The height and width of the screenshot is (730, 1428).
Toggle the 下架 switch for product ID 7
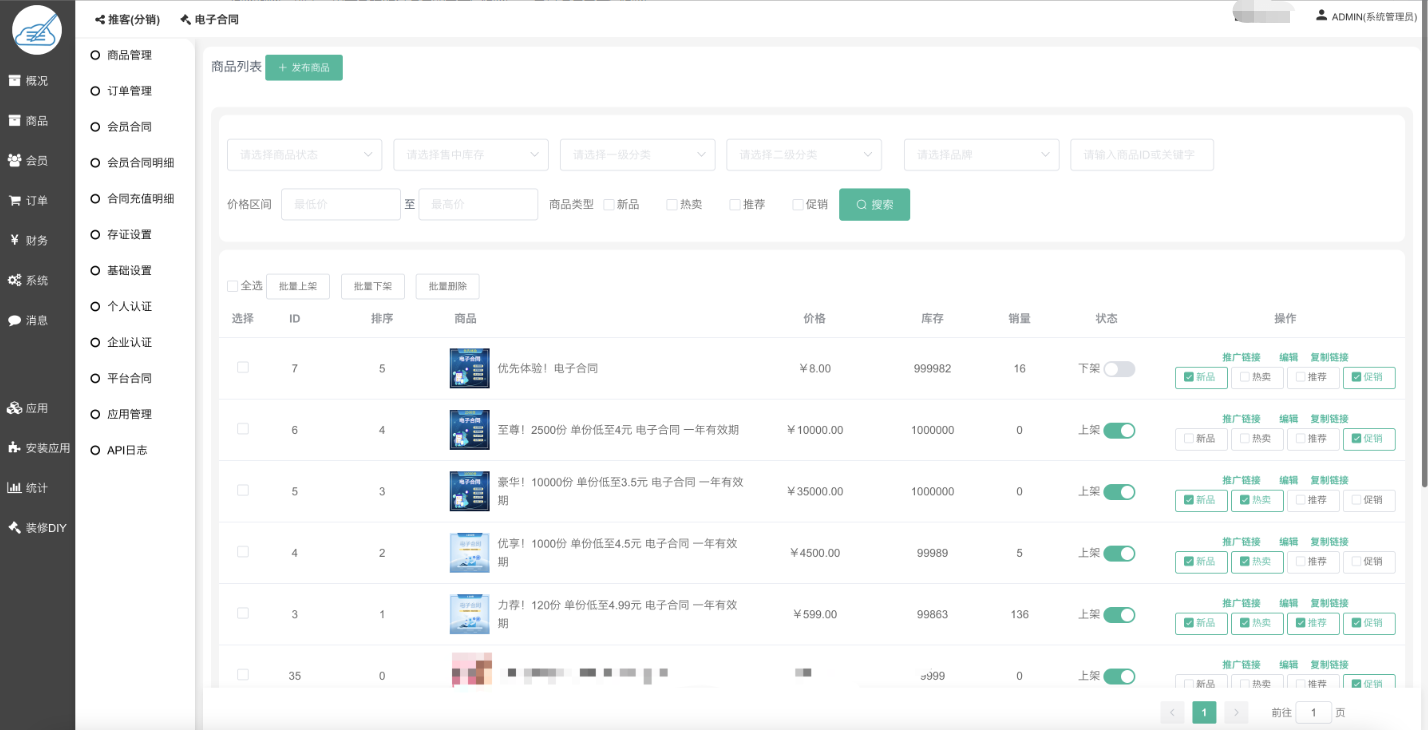coord(1119,369)
